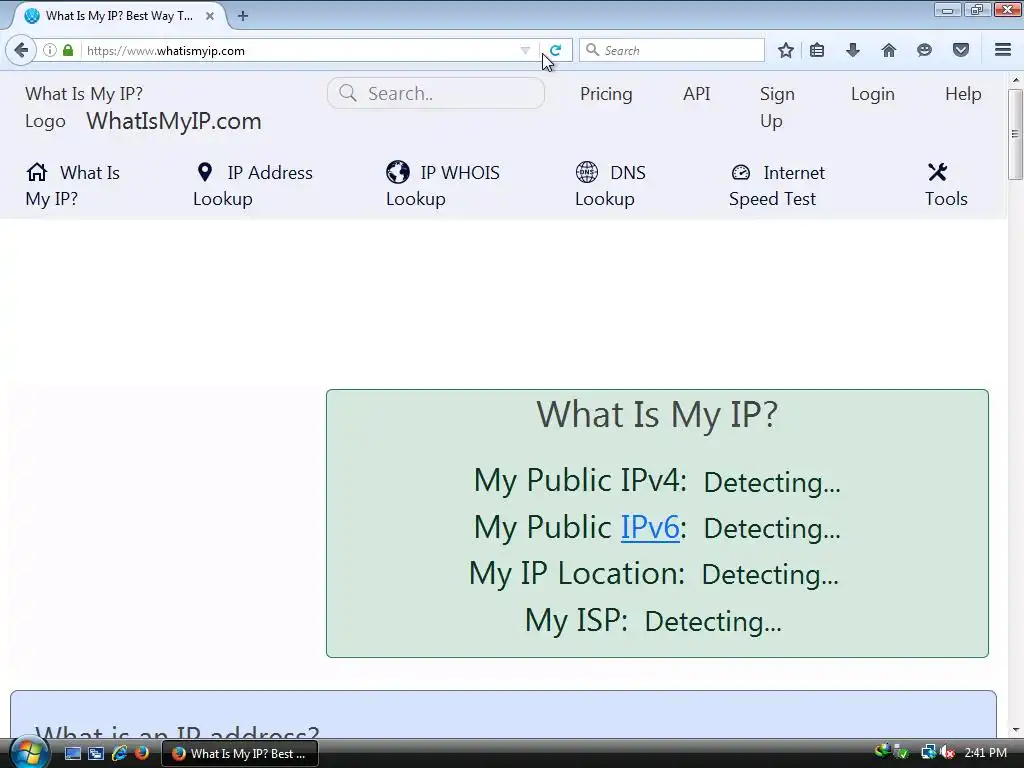The height and width of the screenshot is (768, 1024).
Task: Open the What Is My IP? nav item
Action: [x=72, y=185]
